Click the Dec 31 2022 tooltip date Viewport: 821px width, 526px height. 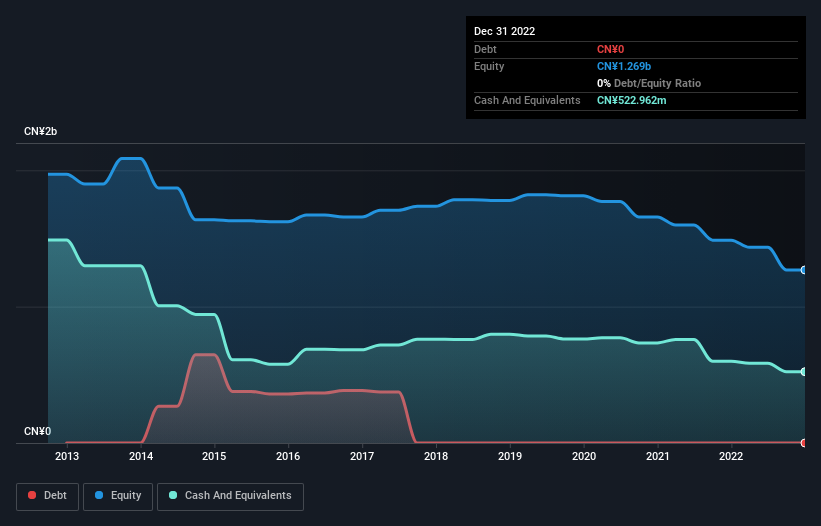[x=504, y=31]
